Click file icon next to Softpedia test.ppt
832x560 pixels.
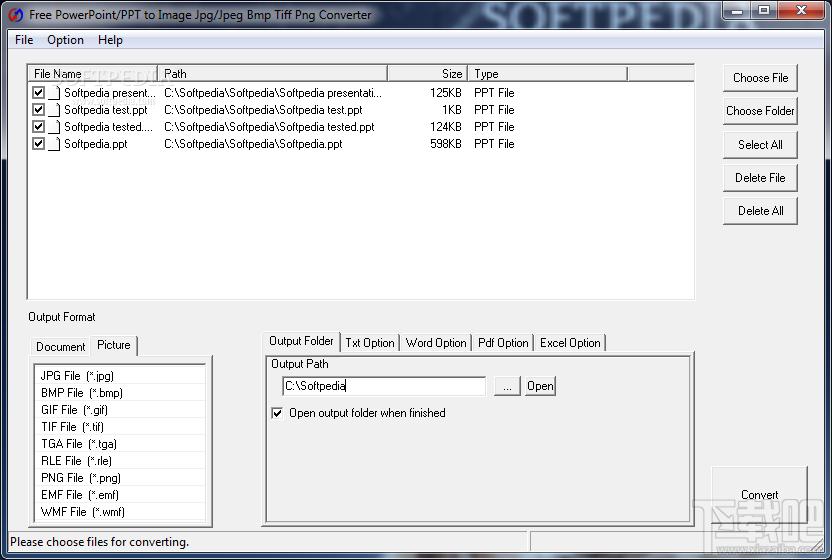pyautogui.click(x=54, y=110)
